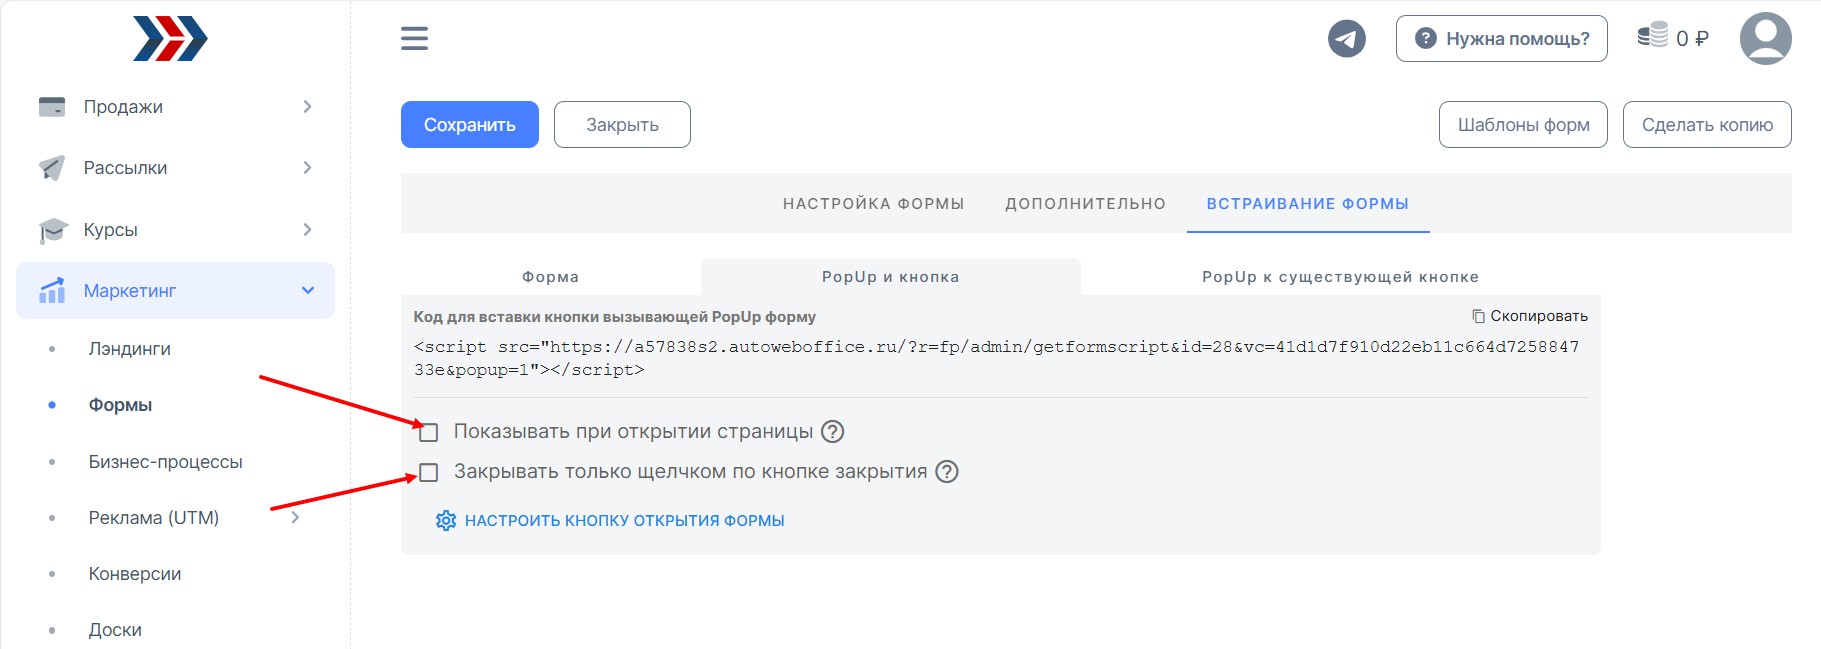The image size is (1821, 649).
Task: Copy the script code with Скопировать
Action: pyautogui.click(x=1530, y=316)
